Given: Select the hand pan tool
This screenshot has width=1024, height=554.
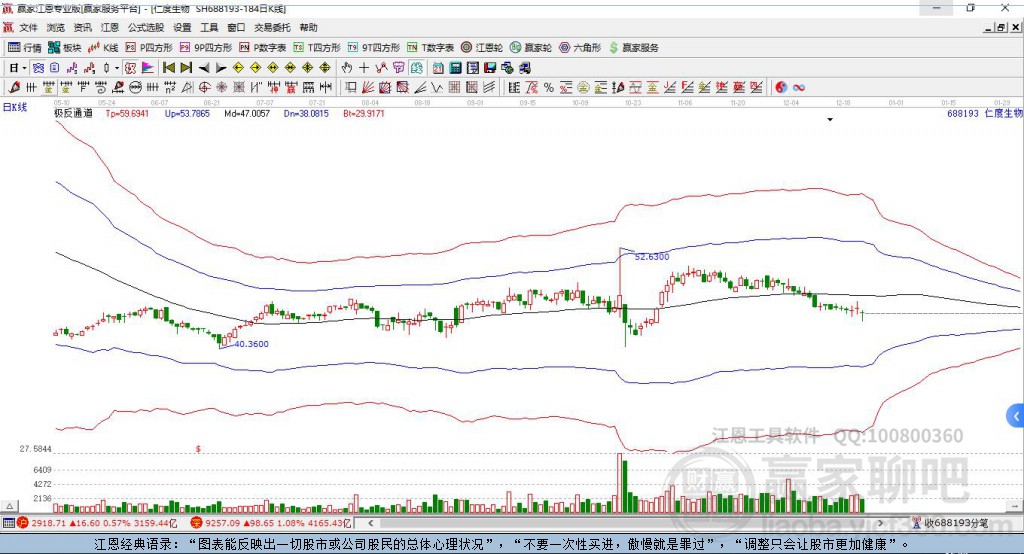Looking at the screenshot, I should [x=346, y=68].
